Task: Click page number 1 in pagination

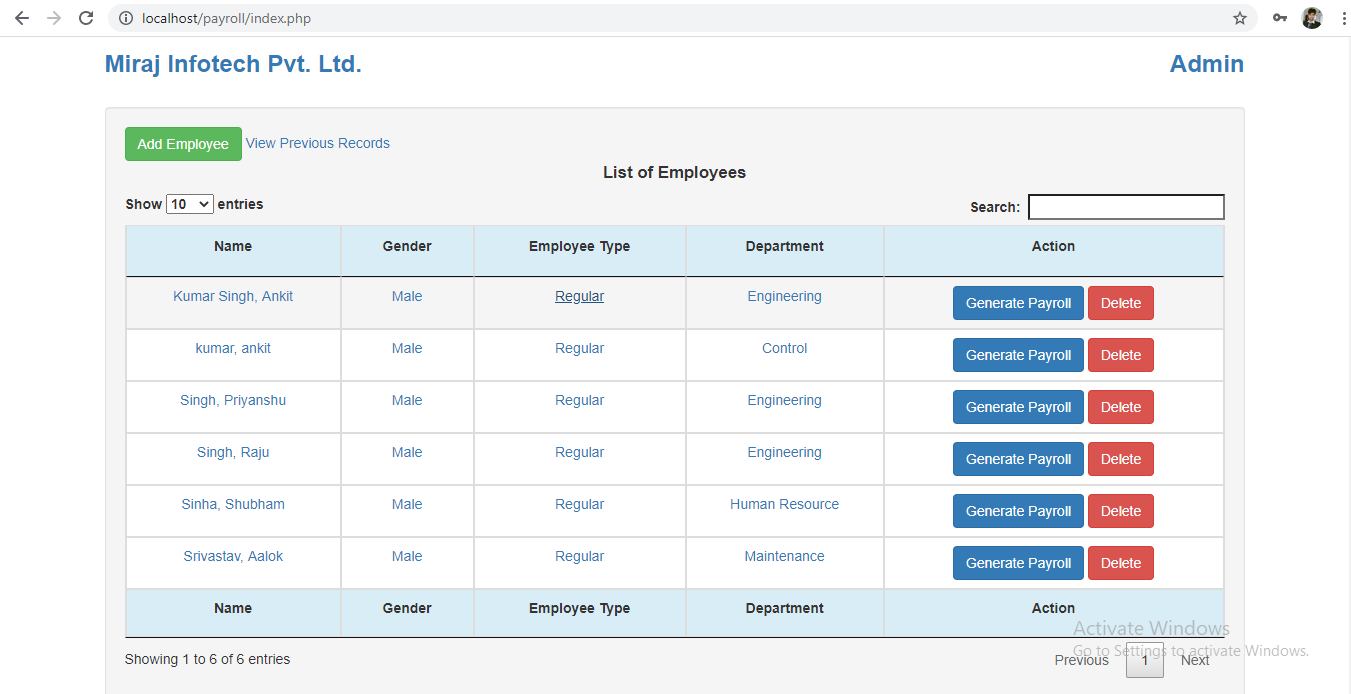Action: point(1144,660)
